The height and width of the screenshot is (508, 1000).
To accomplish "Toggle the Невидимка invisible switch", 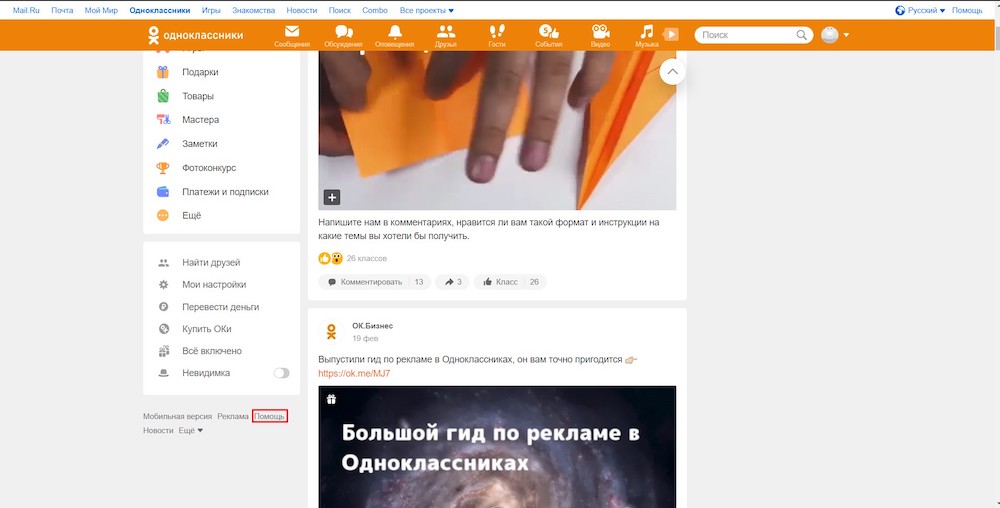I will pos(281,373).
